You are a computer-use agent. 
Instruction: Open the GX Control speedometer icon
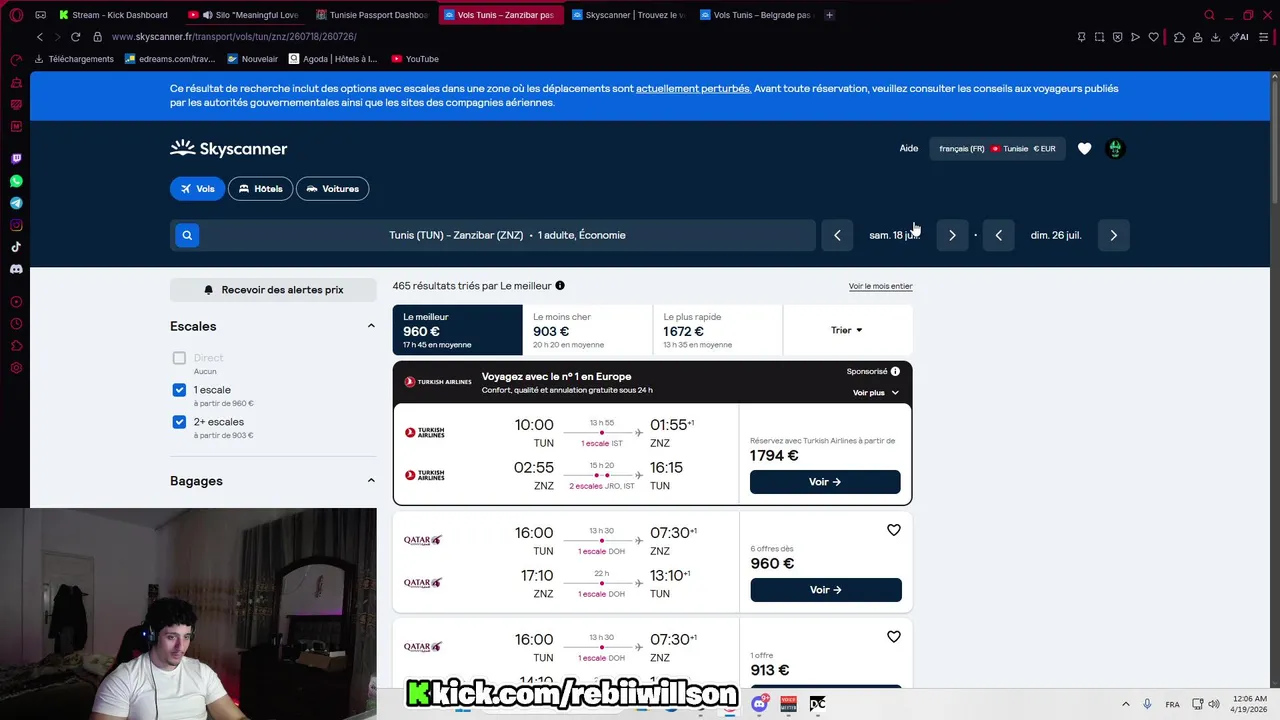pos(16,61)
